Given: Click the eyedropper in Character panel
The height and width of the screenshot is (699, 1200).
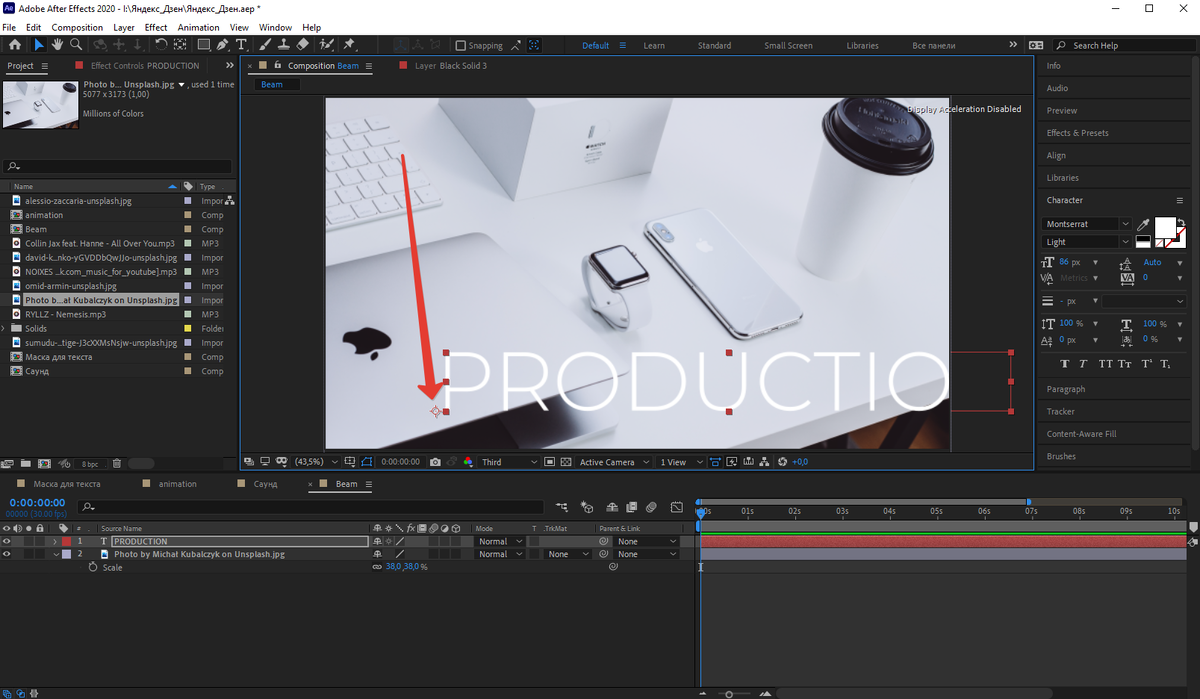Looking at the screenshot, I should [1143, 224].
